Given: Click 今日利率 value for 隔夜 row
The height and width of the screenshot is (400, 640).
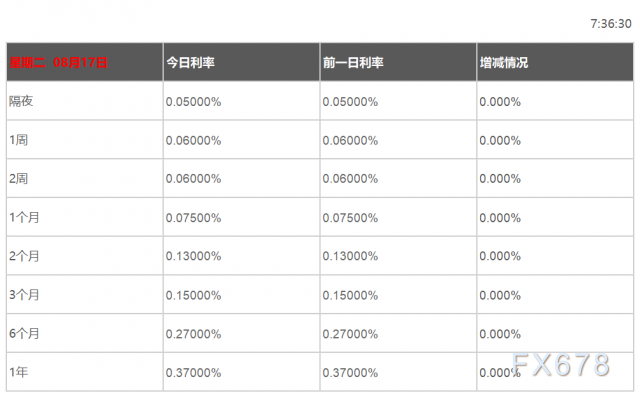Looking at the screenshot, I should click(x=194, y=101).
